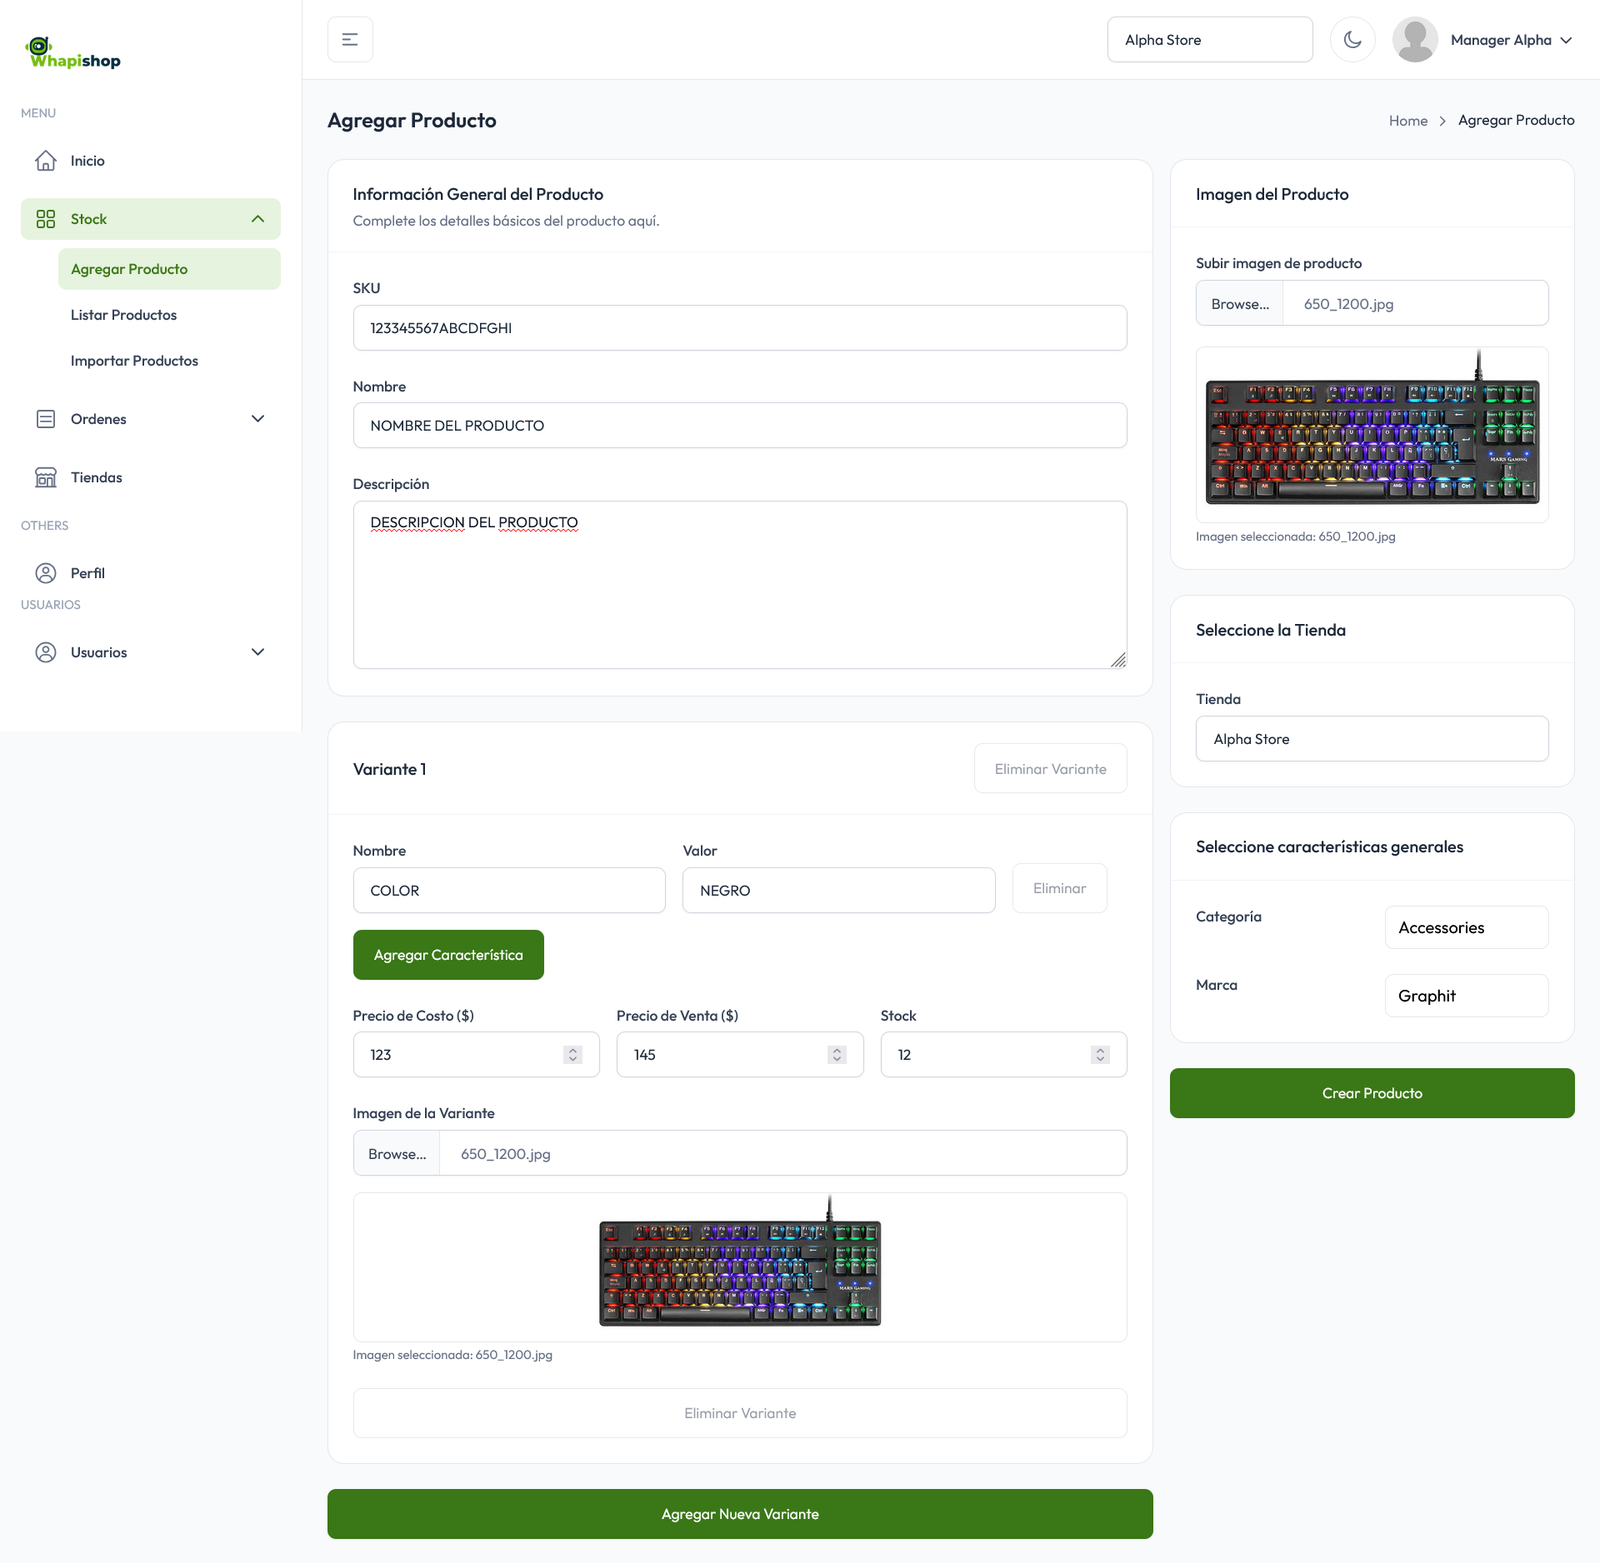Viewport: 1600px width, 1563px height.
Task: Increment the Precio de Costo stepper
Action: tap(573, 1050)
